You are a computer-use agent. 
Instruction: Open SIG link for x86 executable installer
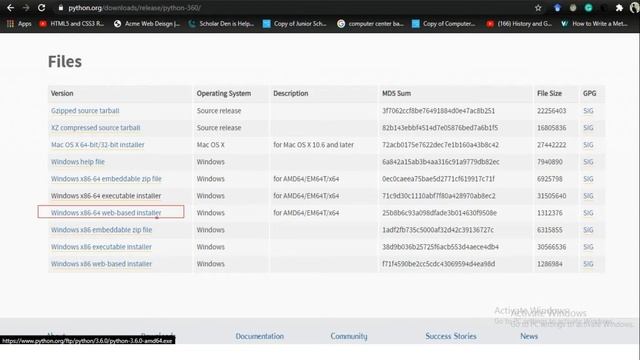point(588,247)
